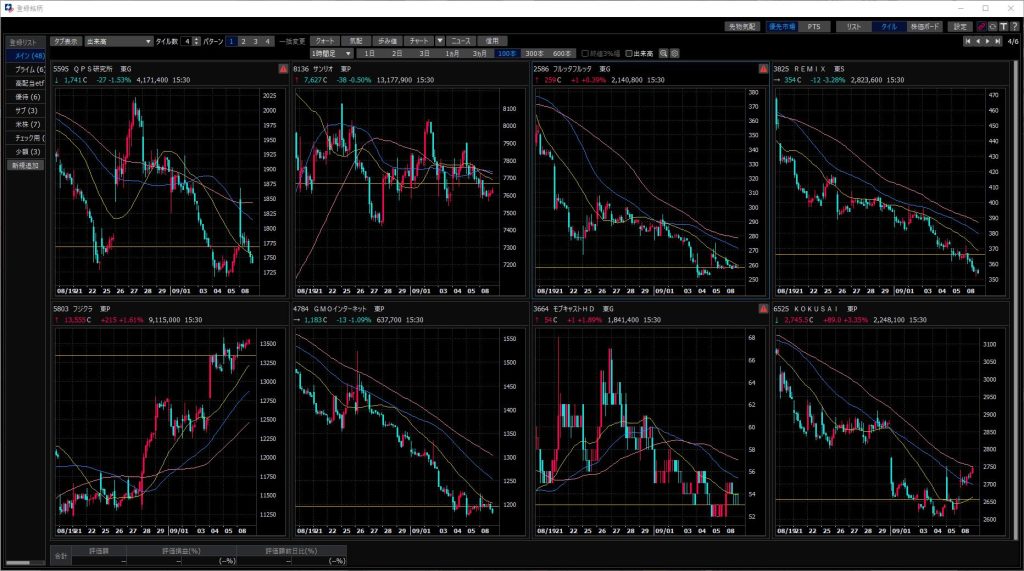Go to the next page arrow
The image size is (1024, 571).
coord(989,41)
